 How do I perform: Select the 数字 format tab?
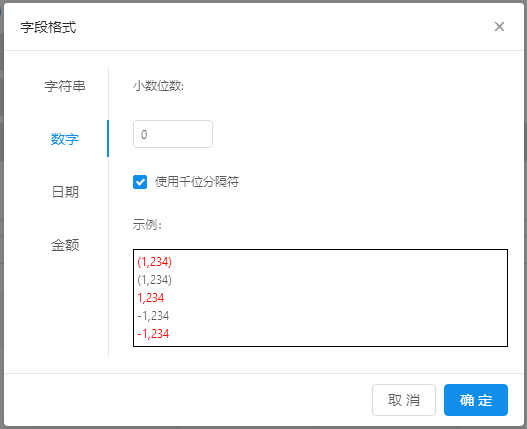tap(65, 139)
